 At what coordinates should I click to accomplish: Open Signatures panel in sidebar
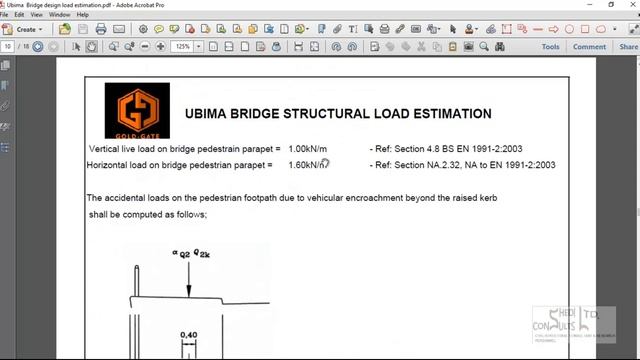(x=5, y=127)
